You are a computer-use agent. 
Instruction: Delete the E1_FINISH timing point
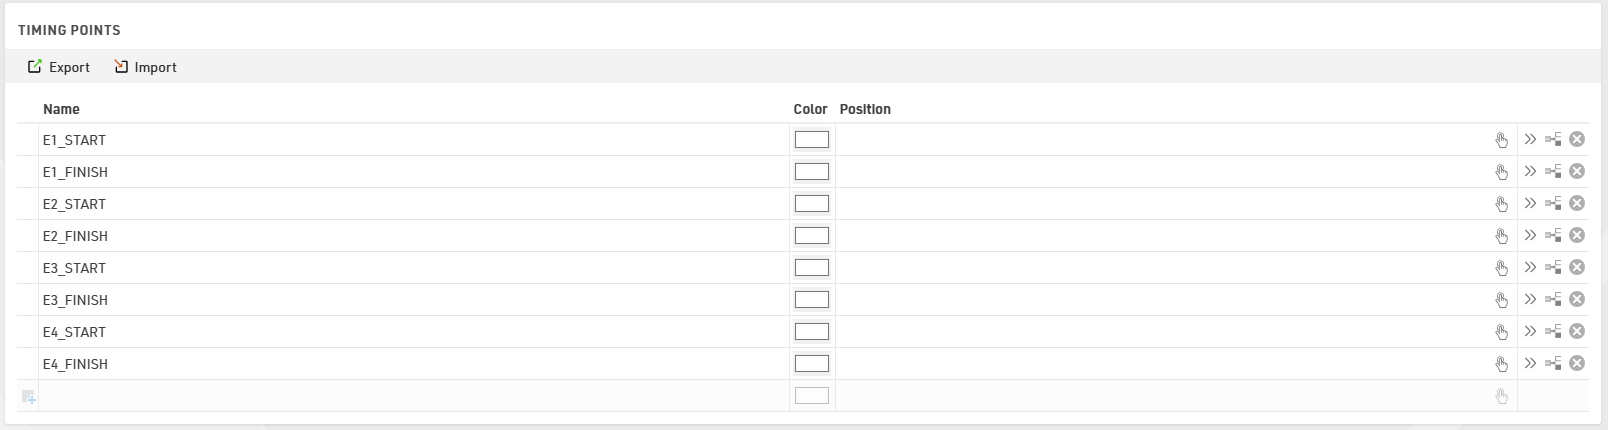click(x=1577, y=172)
